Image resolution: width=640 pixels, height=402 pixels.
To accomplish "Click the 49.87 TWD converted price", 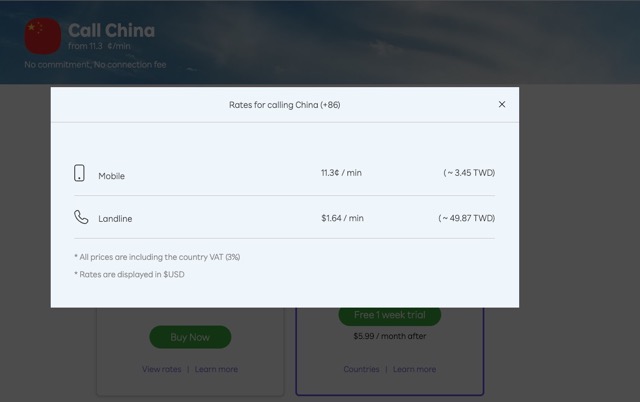I will point(466,217).
